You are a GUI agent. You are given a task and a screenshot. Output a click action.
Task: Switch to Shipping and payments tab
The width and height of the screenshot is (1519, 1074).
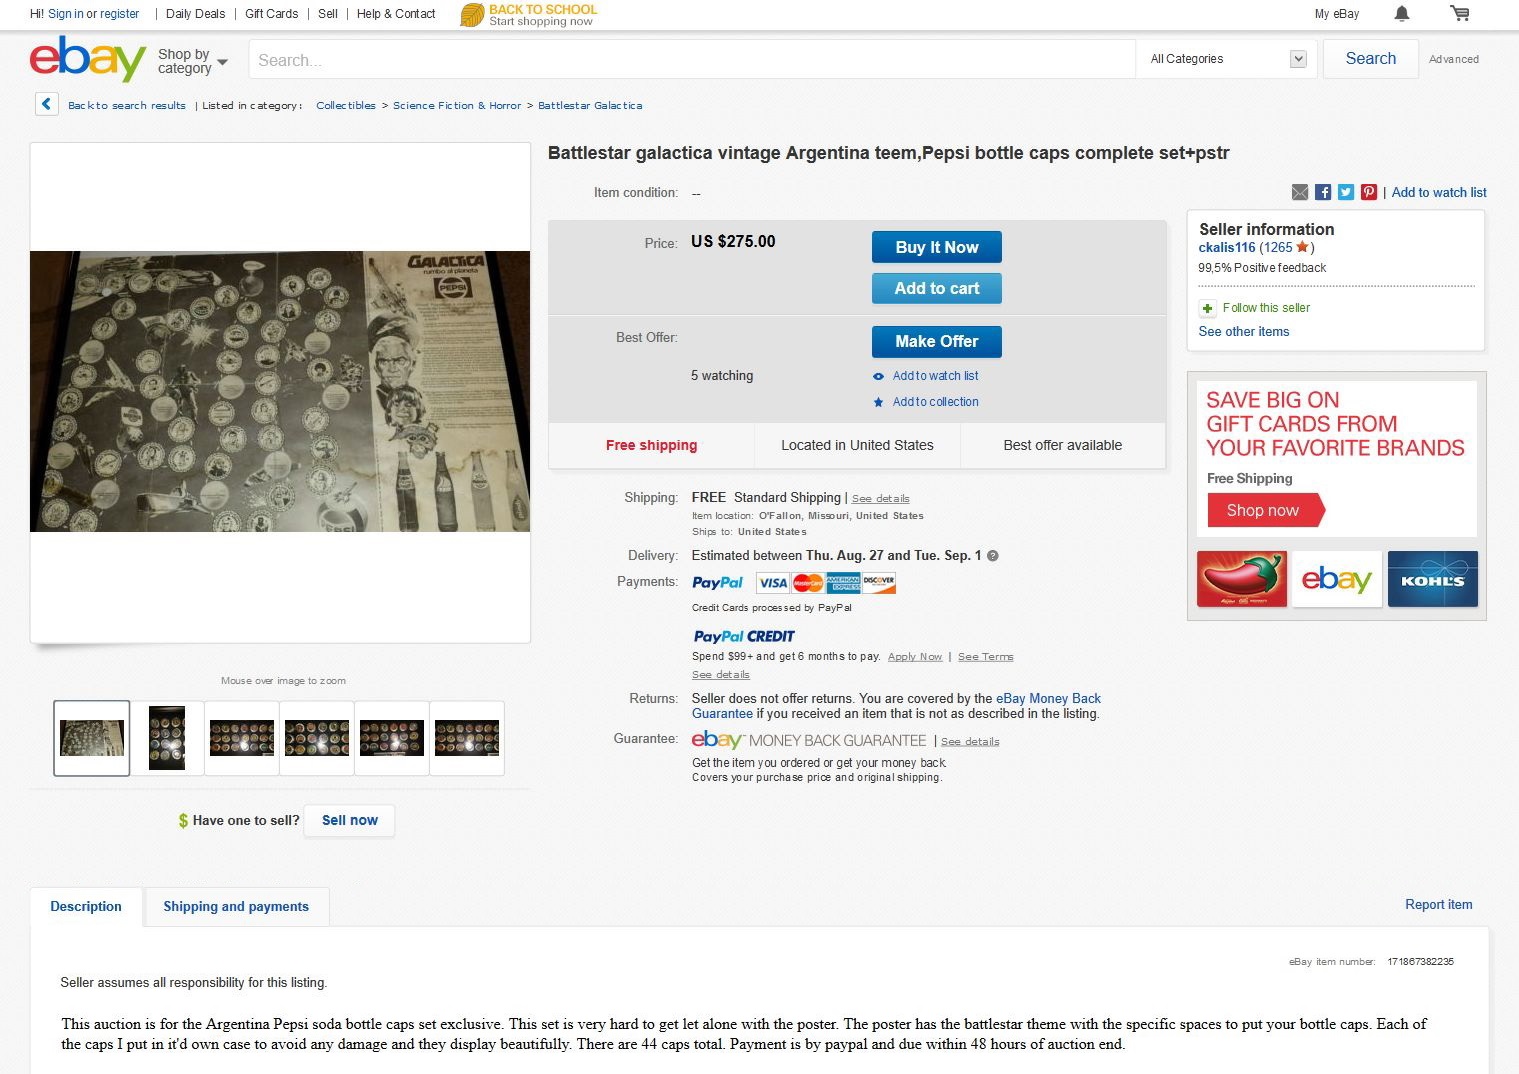pos(236,906)
